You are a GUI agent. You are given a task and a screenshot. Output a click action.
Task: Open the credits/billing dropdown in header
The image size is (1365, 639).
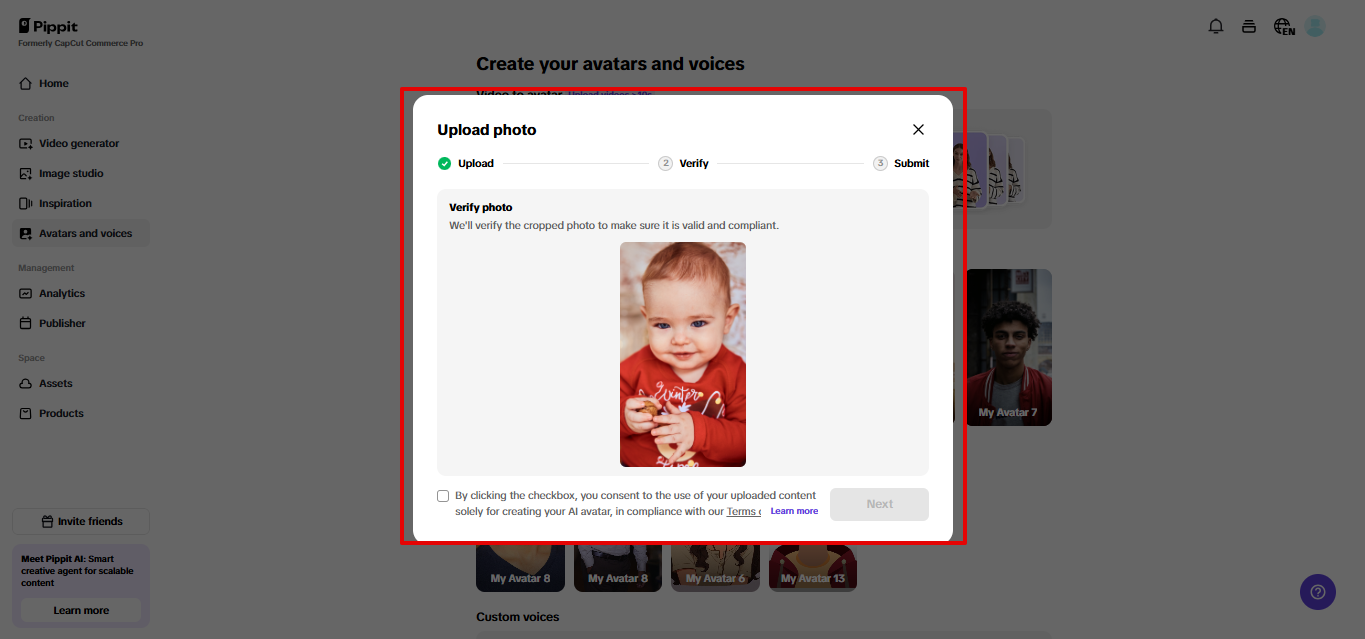pyautogui.click(x=1249, y=26)
